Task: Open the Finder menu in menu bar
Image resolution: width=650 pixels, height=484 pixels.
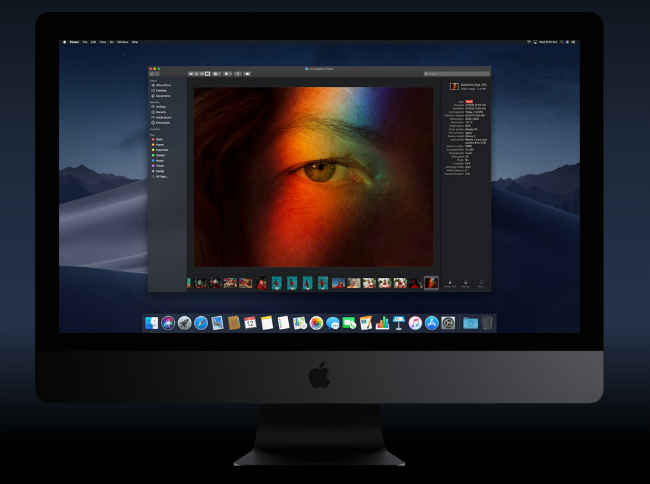Action: pyautogui.click(x=74, y=42)
